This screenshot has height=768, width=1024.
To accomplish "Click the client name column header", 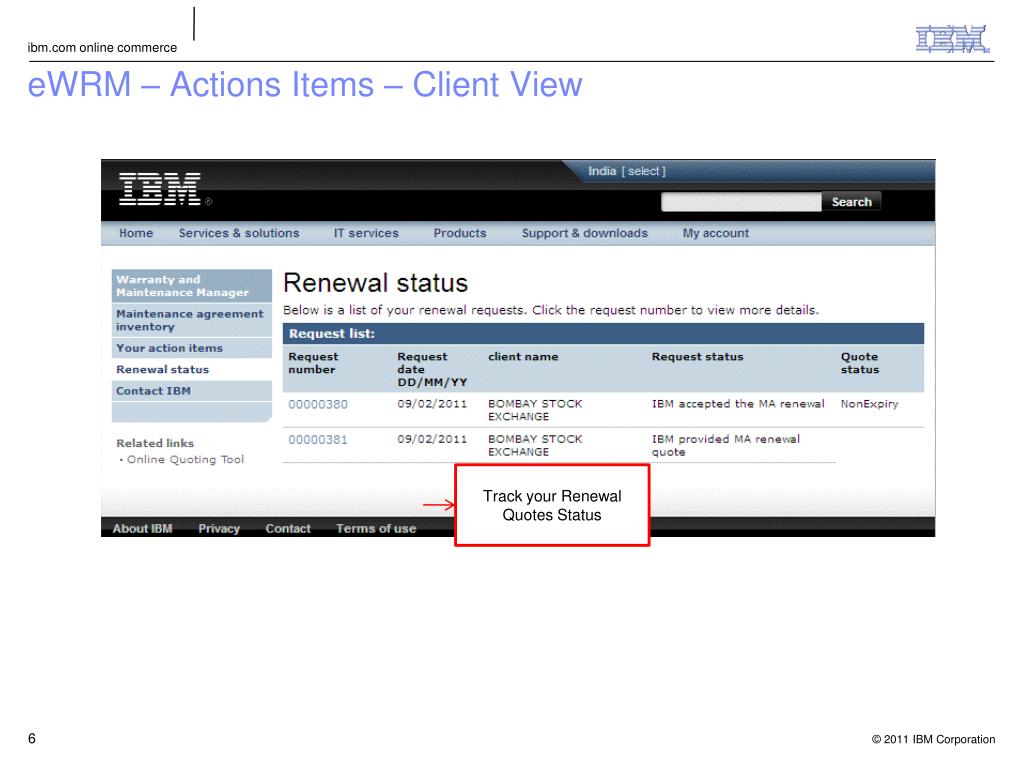I will [x=523, y=357].
